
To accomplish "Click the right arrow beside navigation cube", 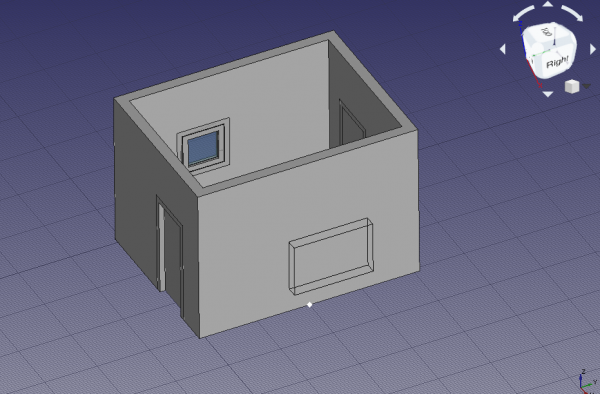I will coord(593,49).
